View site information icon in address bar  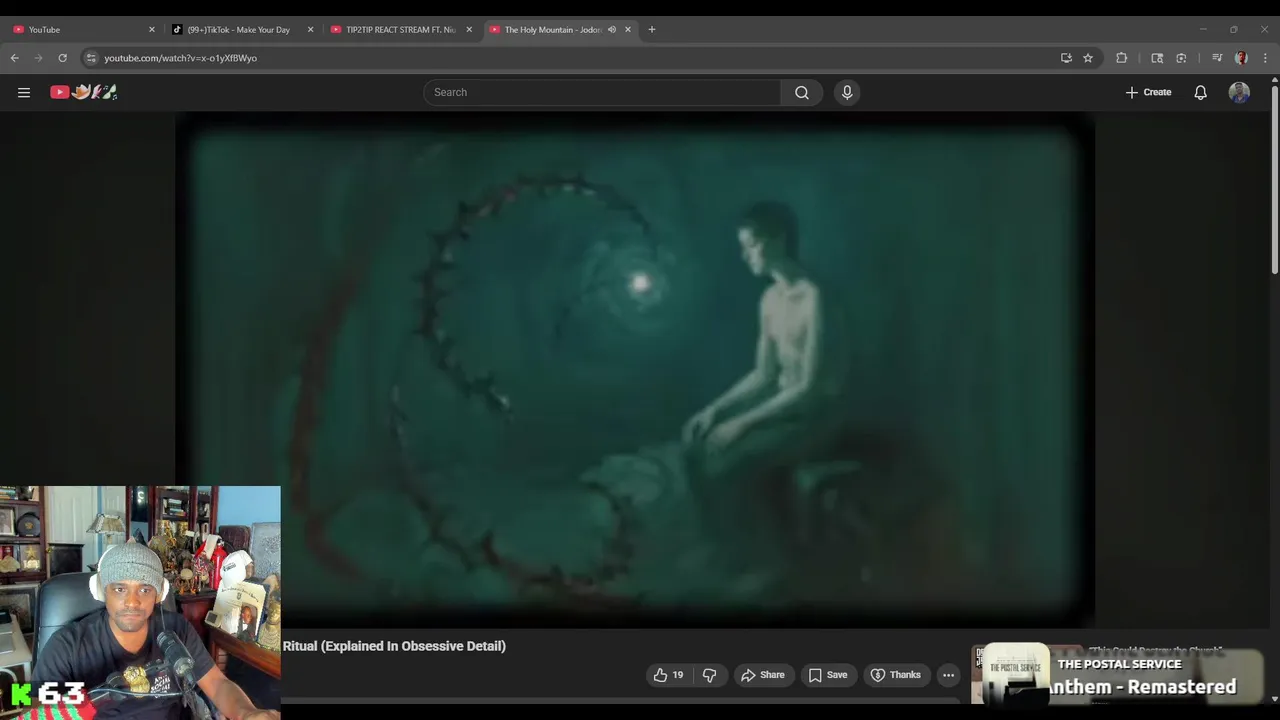pyautogui.click(x=91, y=58)
